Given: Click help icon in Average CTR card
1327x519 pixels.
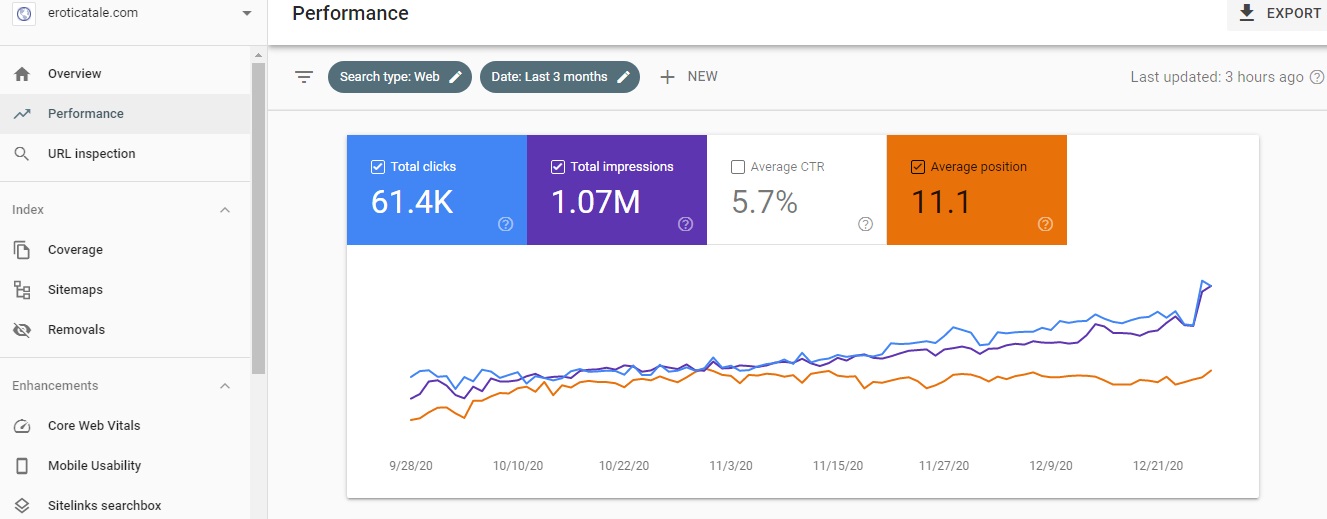Looking at the screenshot, I should pos(865,224).
